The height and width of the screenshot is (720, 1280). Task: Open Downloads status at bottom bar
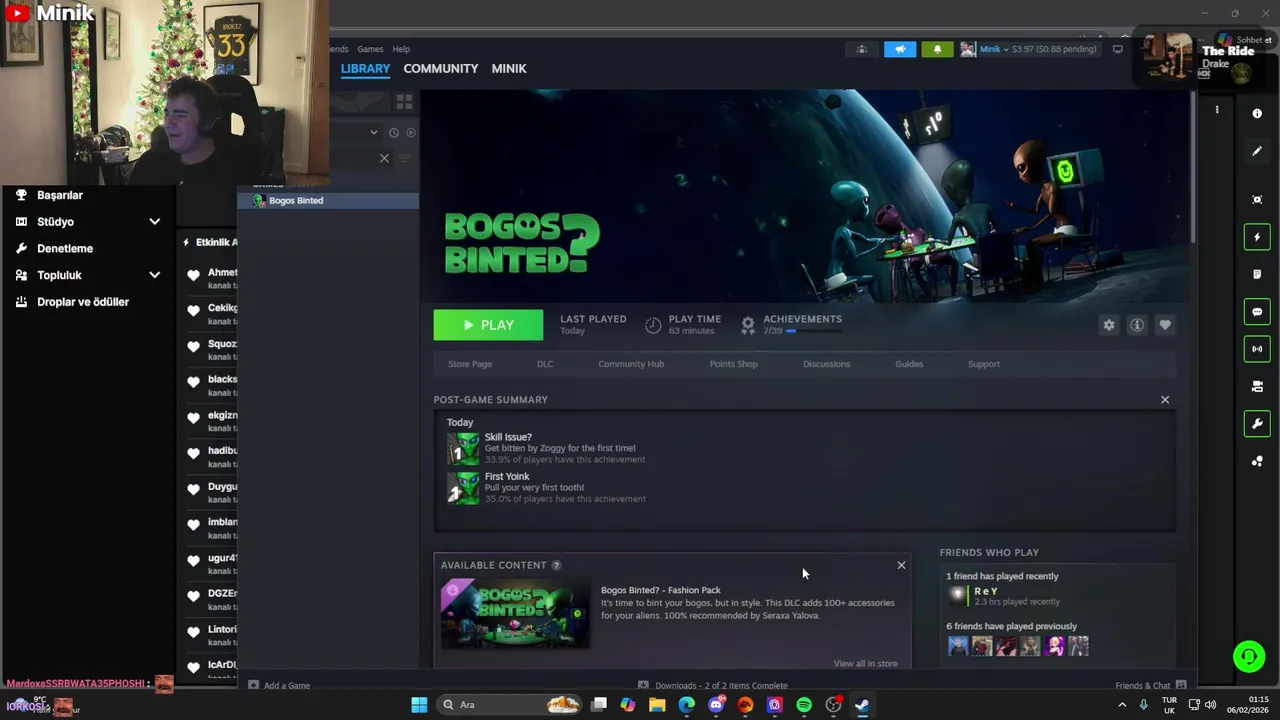pyautogui.click(x=713, y=686)
